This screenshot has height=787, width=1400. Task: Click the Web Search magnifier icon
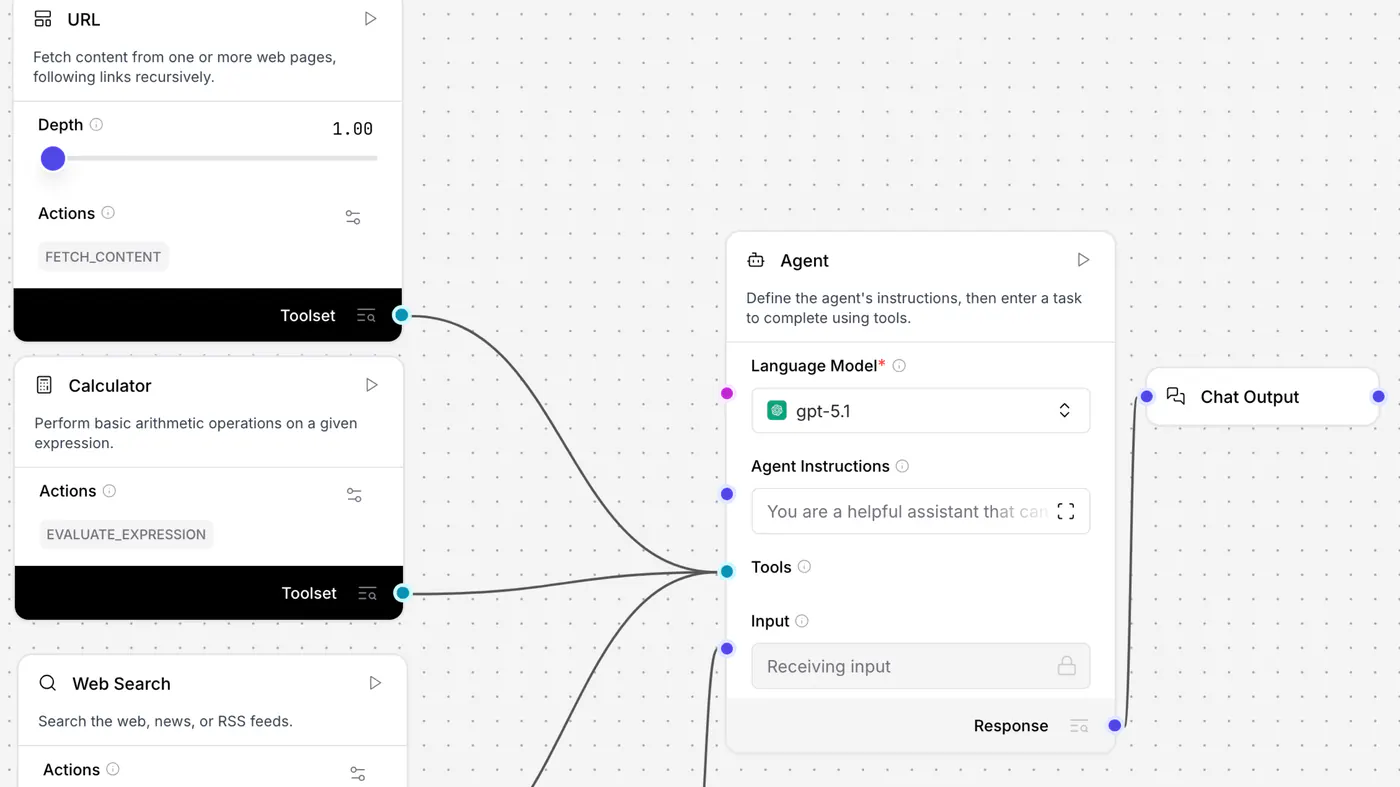point(47,683)
